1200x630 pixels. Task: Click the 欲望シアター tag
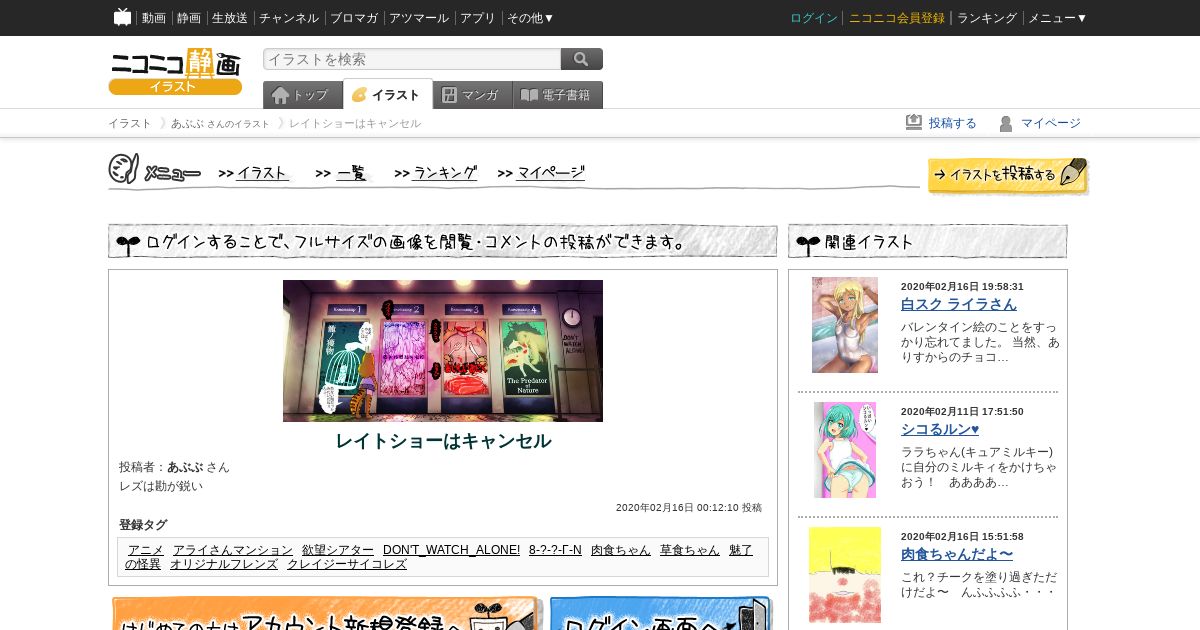point(338,550)
